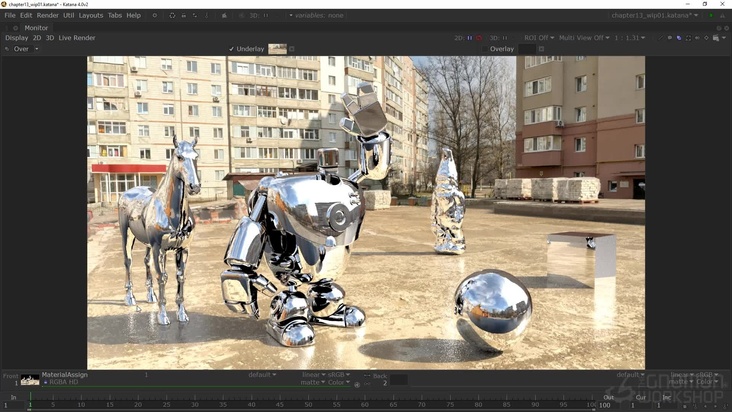The height and width of the screenshot is (412, 732).
Task: Open the Util menu
Action: (69, 15)
